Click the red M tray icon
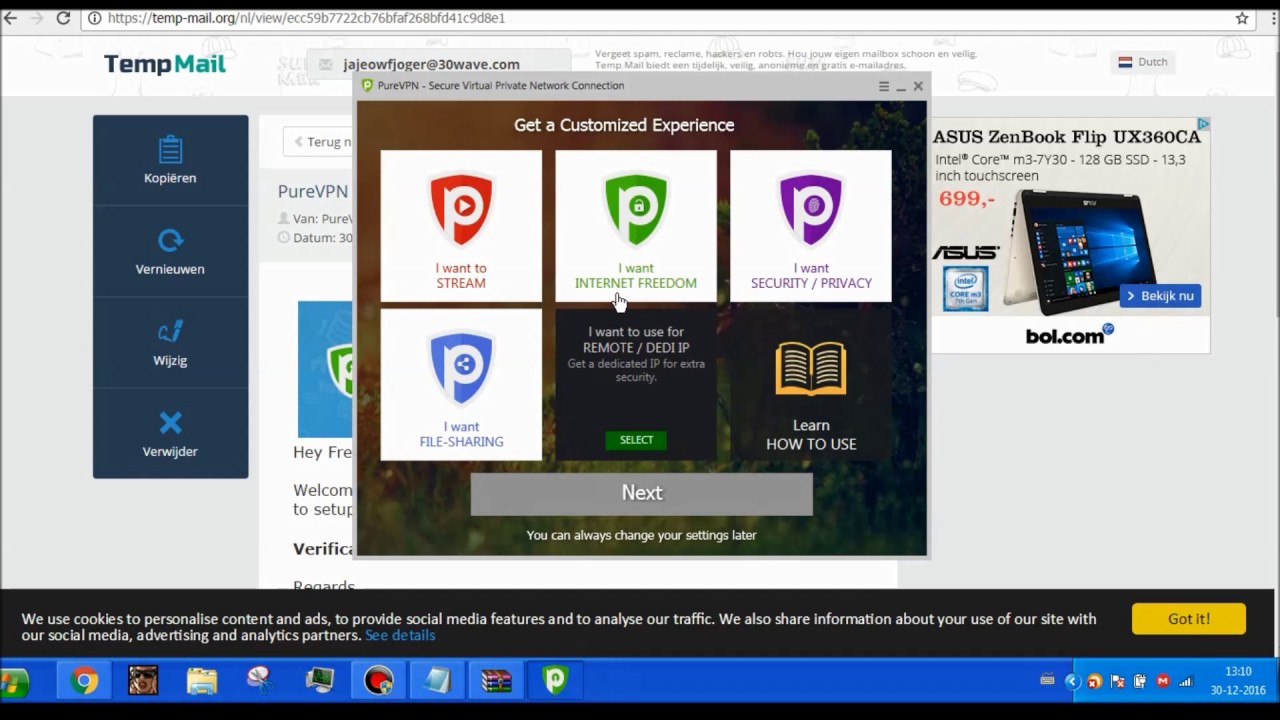1280x720 pixels. [1162, 682]
